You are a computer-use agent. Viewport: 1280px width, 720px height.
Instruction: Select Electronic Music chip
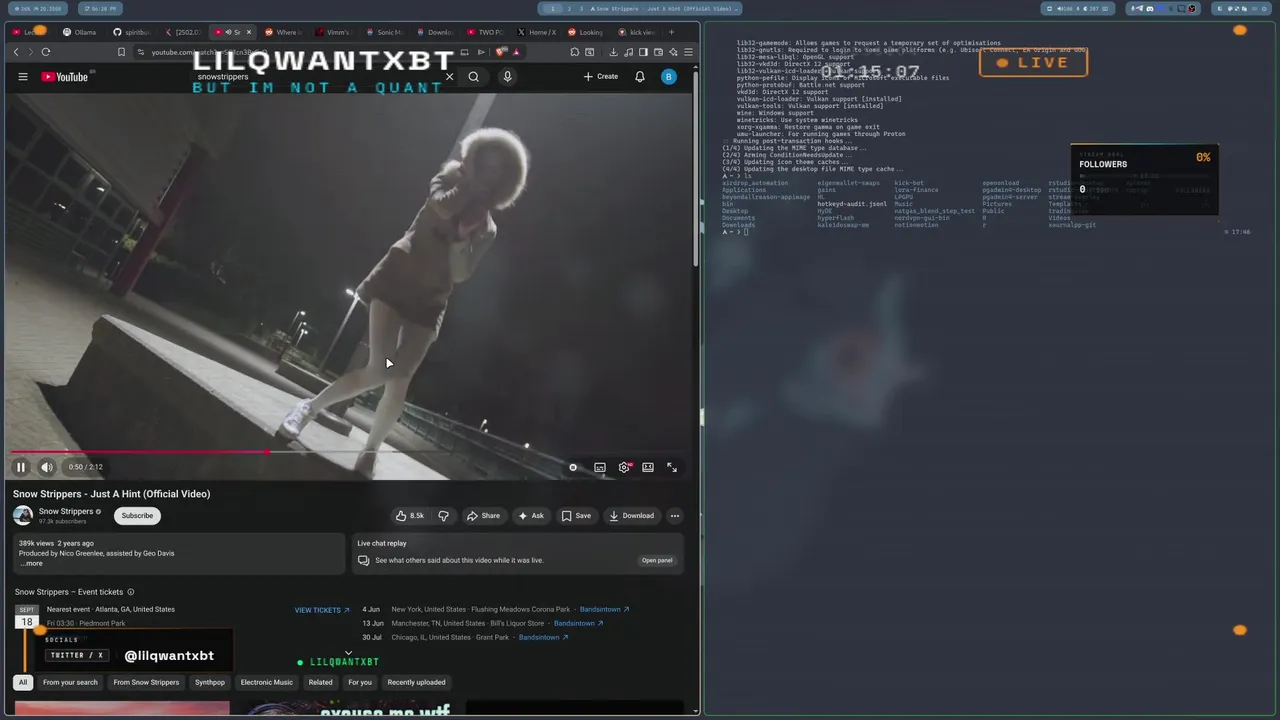[267, 682]
